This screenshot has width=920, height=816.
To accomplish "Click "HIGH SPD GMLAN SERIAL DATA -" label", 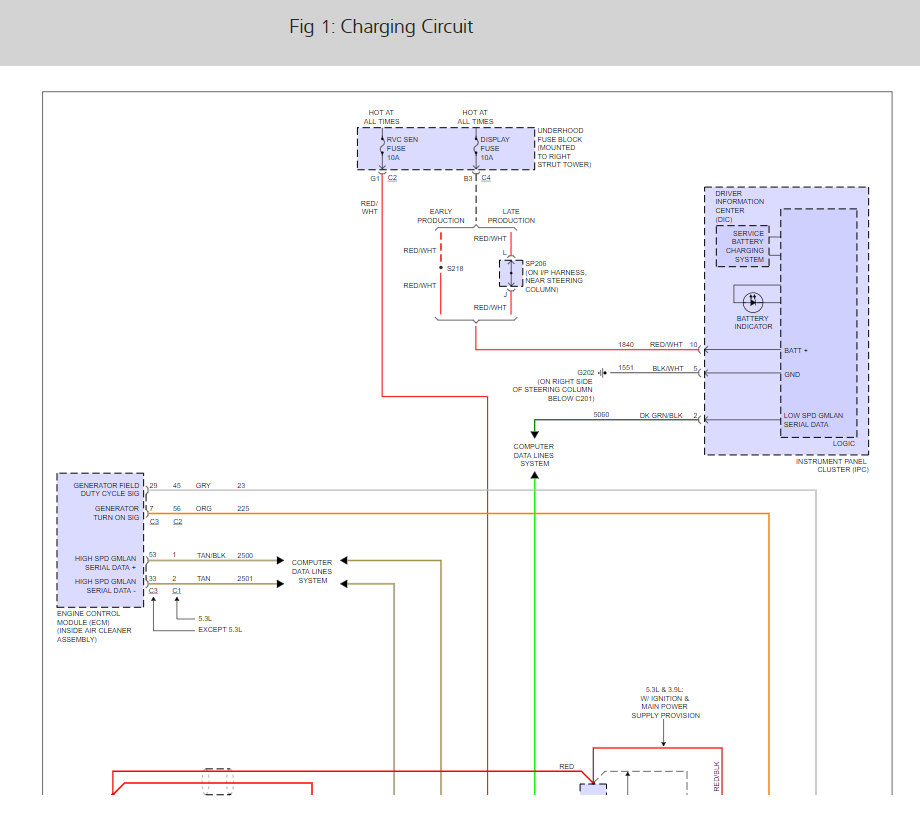I will 106,586.
